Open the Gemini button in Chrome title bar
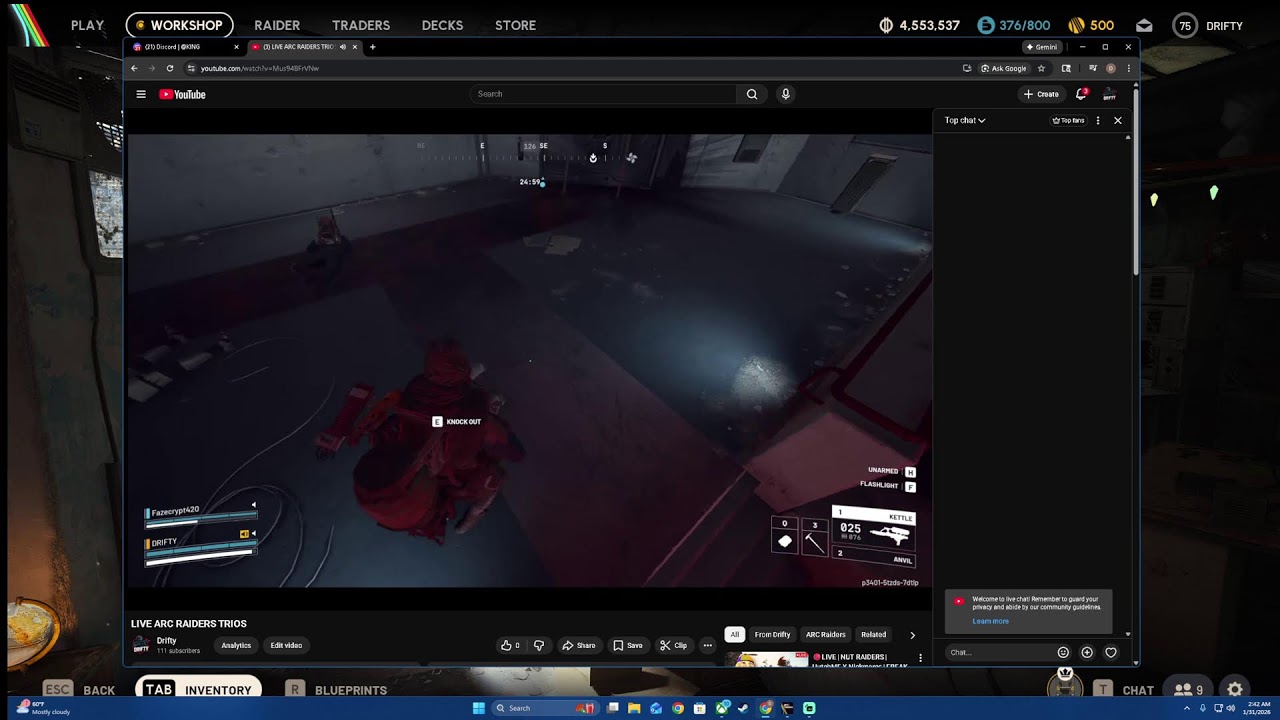 coord(1042,47)
